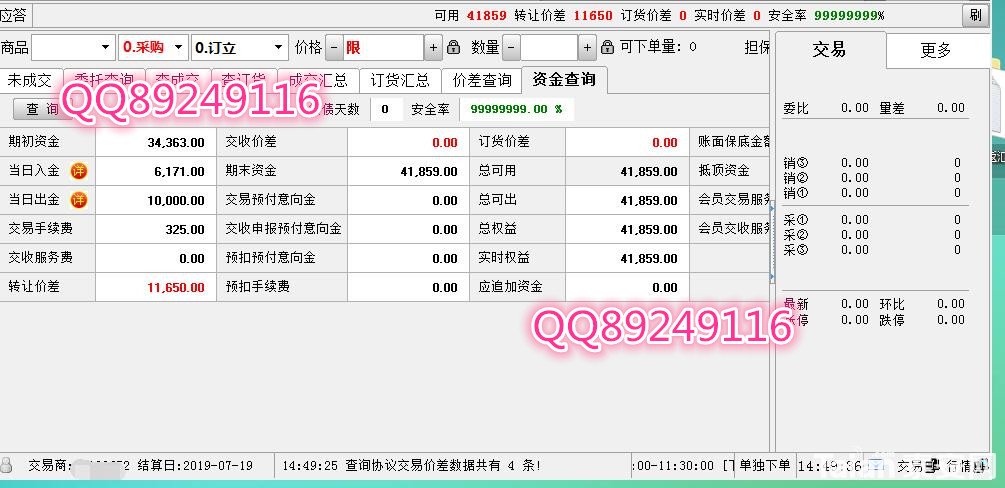Switch to the 查成交 tab
The image size is (1005, 488).
[178, 80]
